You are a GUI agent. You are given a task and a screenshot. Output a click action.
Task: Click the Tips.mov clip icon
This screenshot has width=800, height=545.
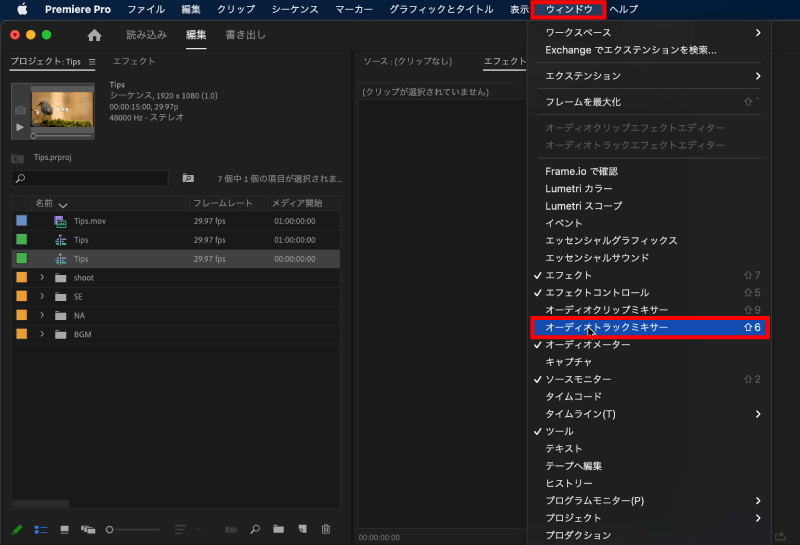(x=60, y=221)
